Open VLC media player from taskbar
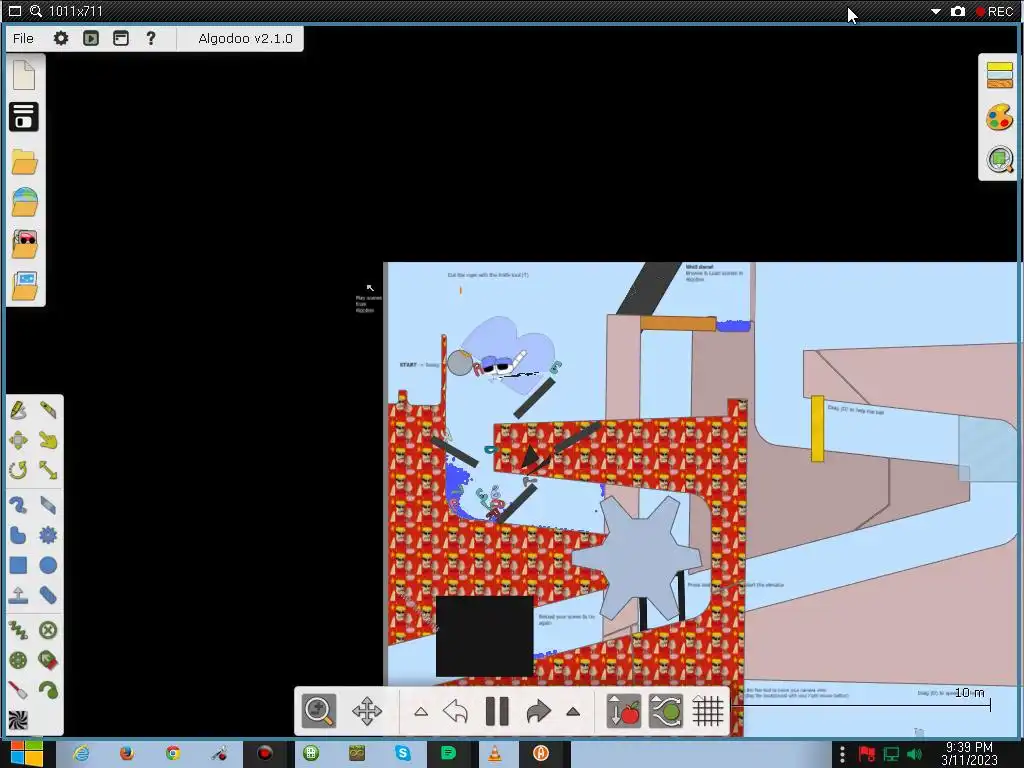The height and width of the screenshot is (768, 1024). [494, 754]
